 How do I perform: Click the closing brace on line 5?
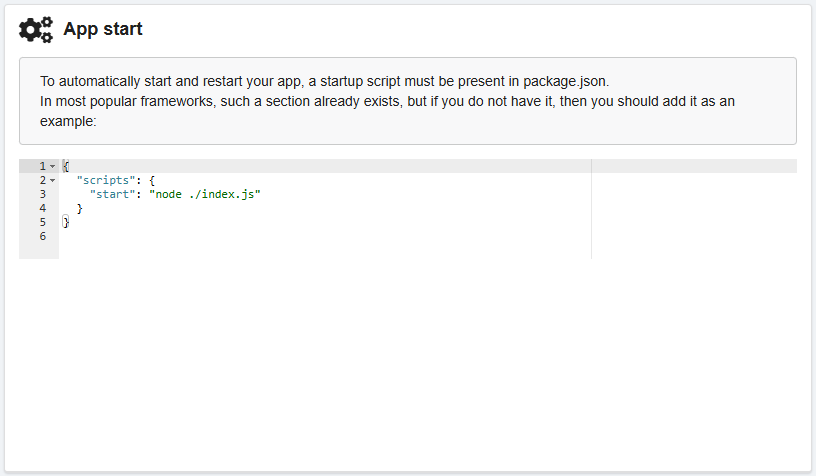tap(65, 222)
